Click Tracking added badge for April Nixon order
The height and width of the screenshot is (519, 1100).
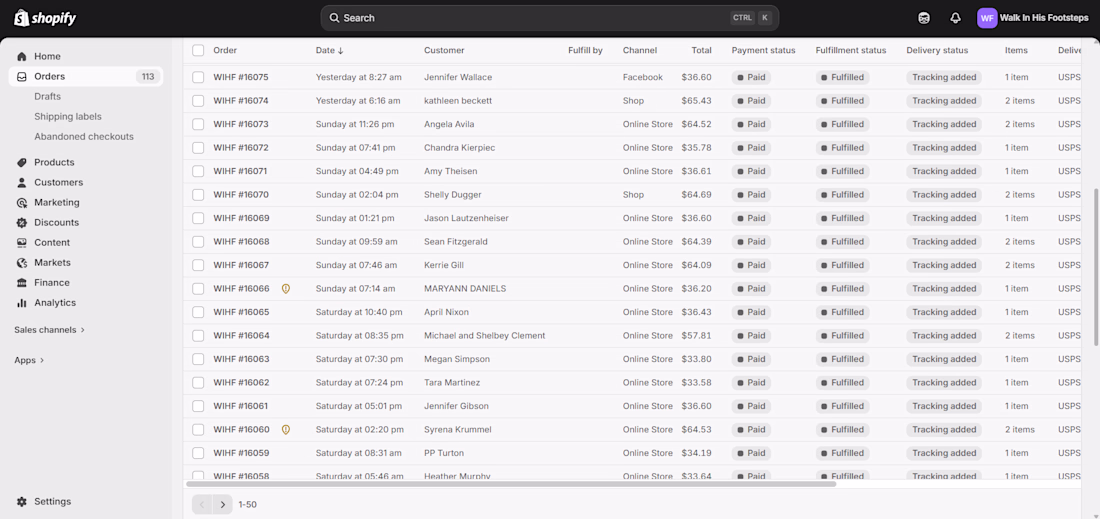(944, 312)
